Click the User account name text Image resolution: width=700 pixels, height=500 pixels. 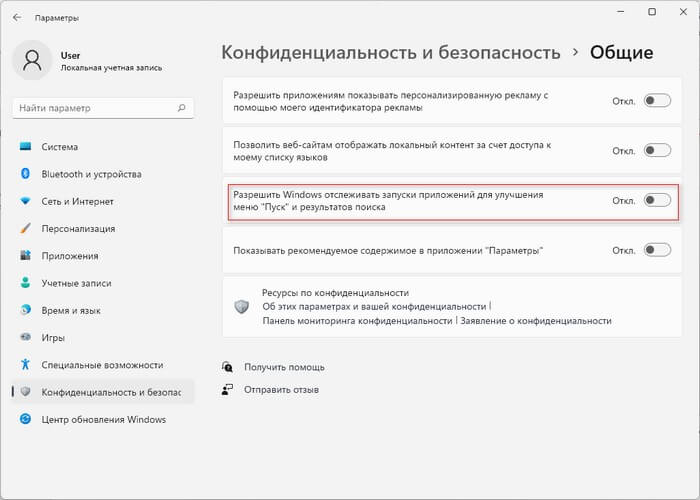click(x=70, y=55)
